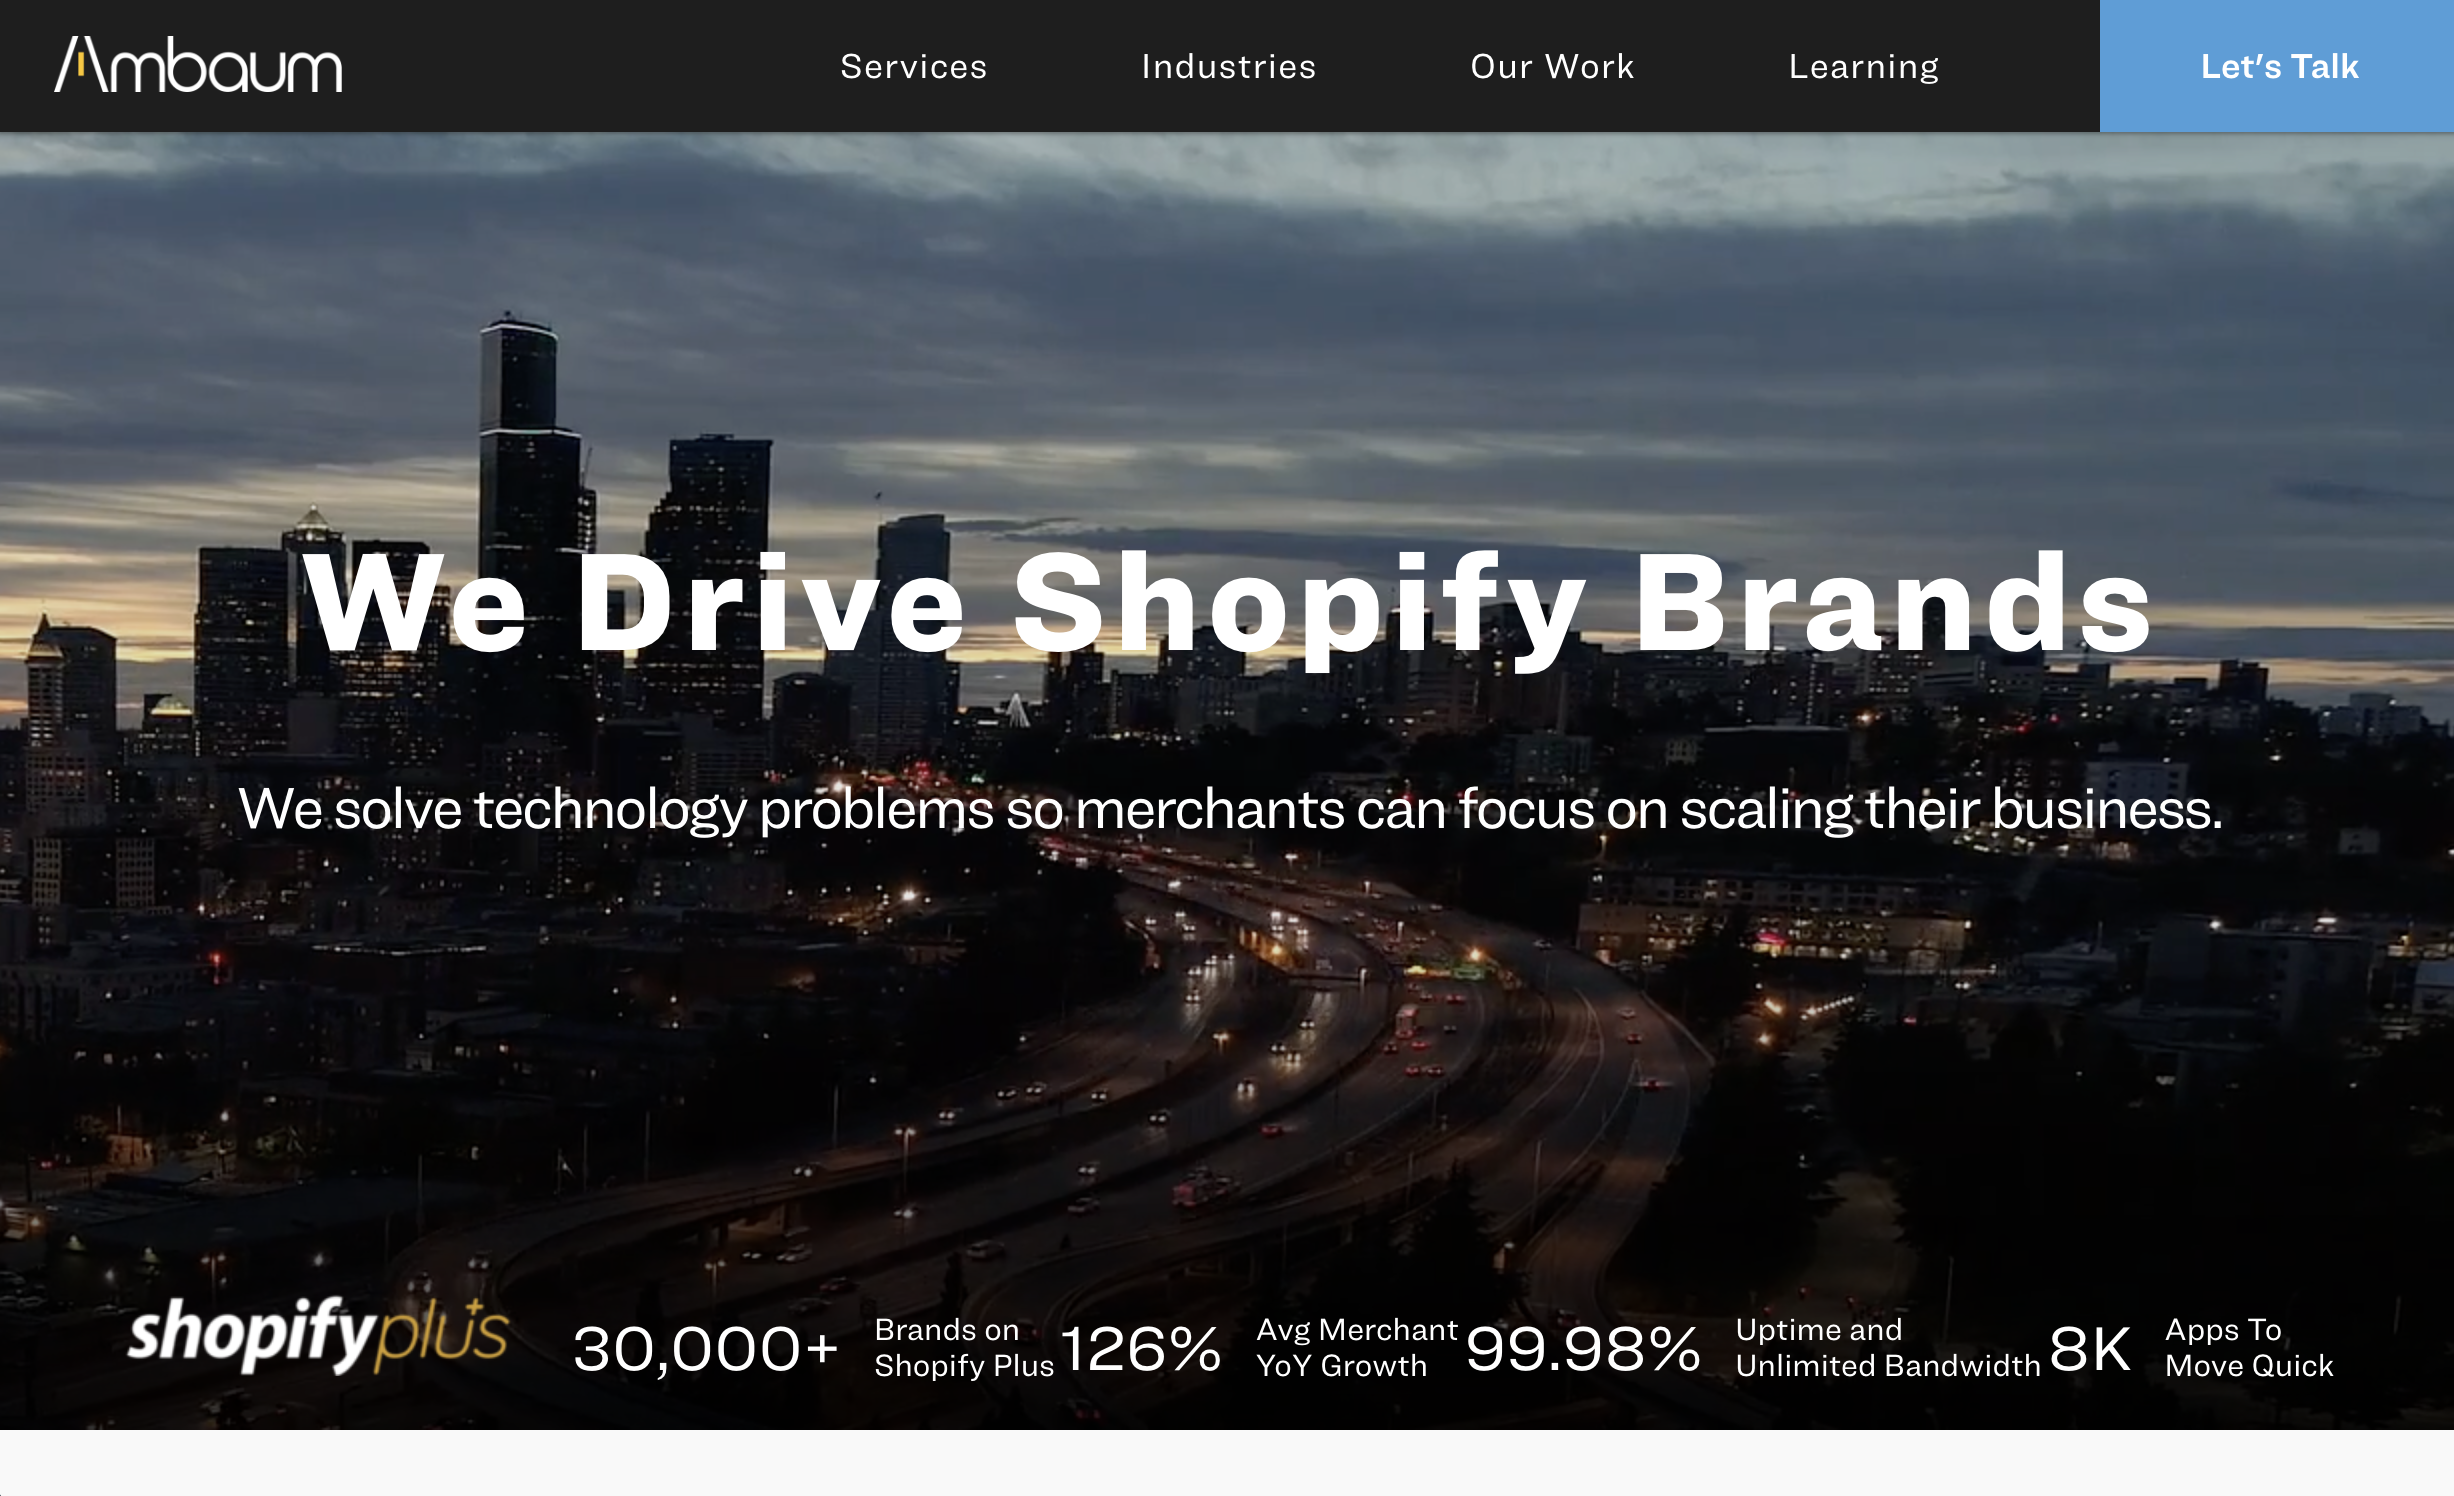
Task: Click the Avg Merchant YoY Growth label
Action: (1355, 1348)
